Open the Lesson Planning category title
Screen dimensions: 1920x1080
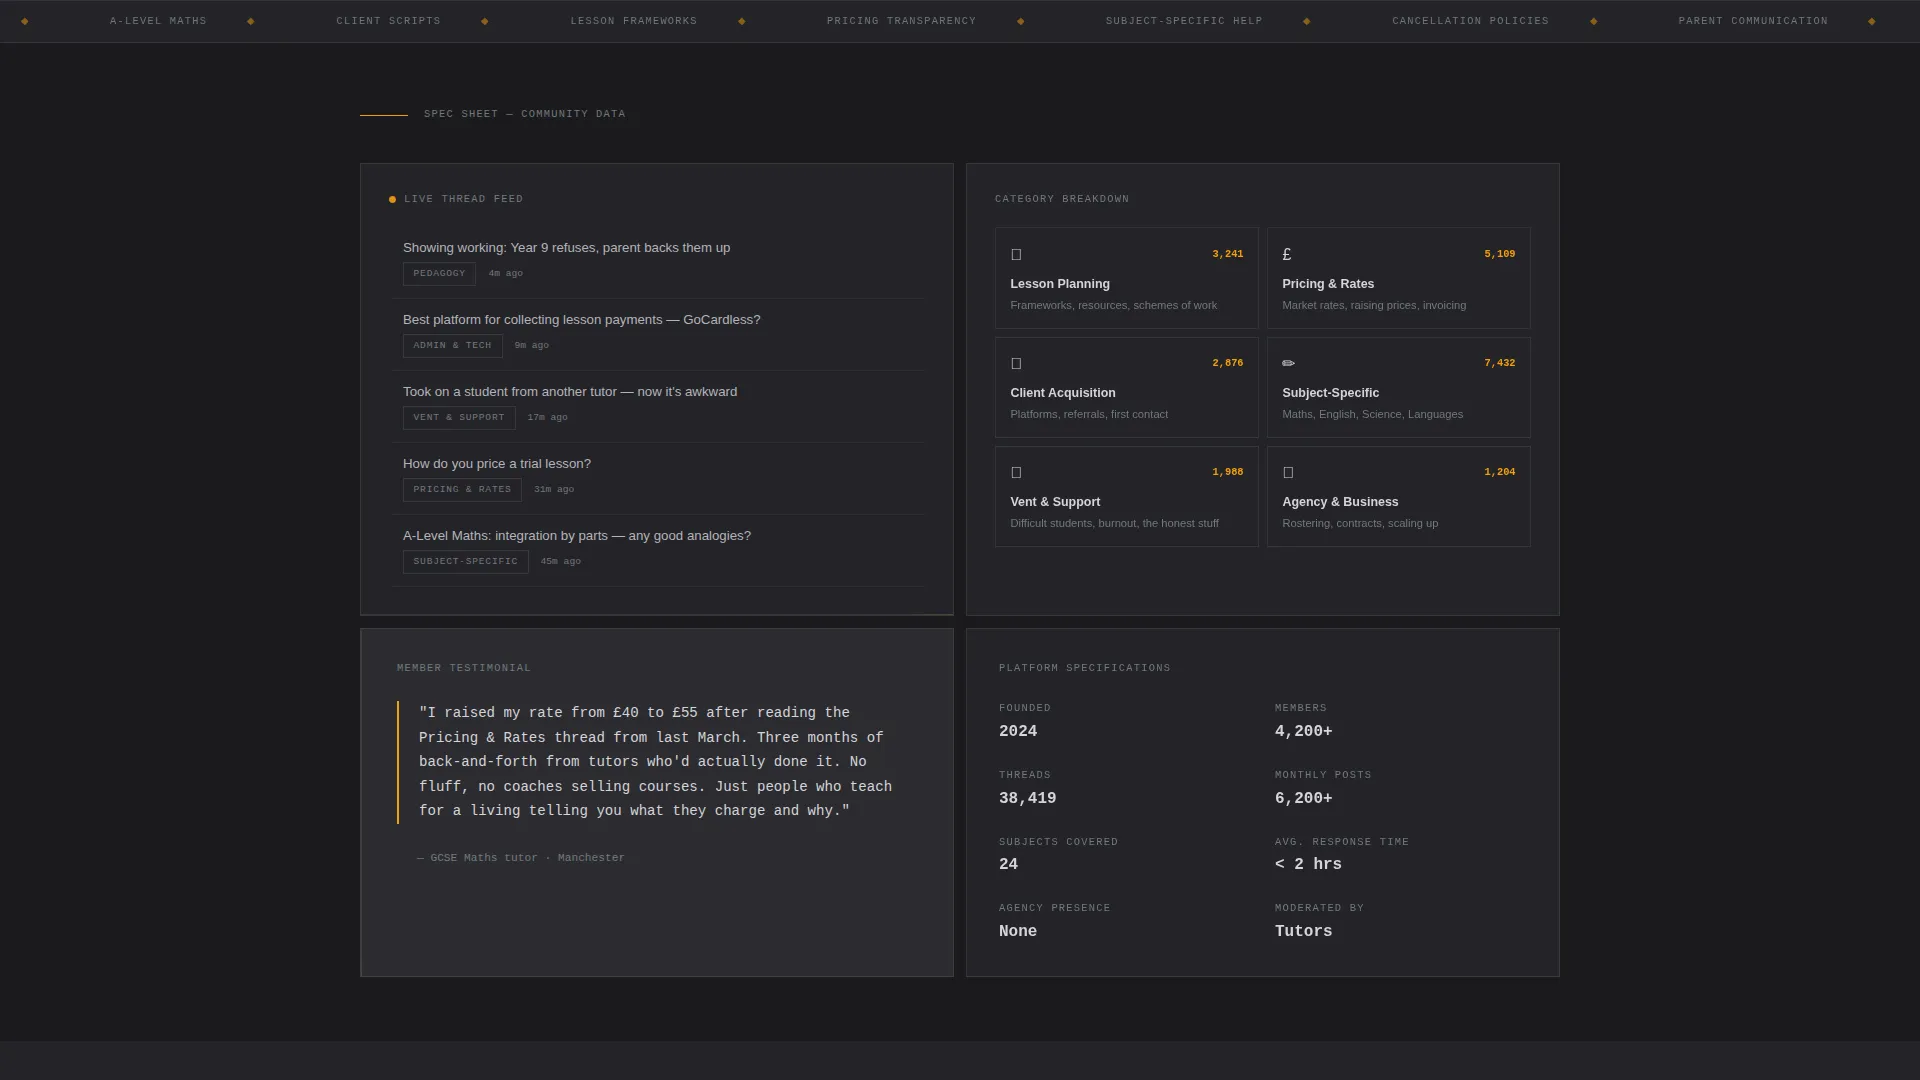[1060, 284]
